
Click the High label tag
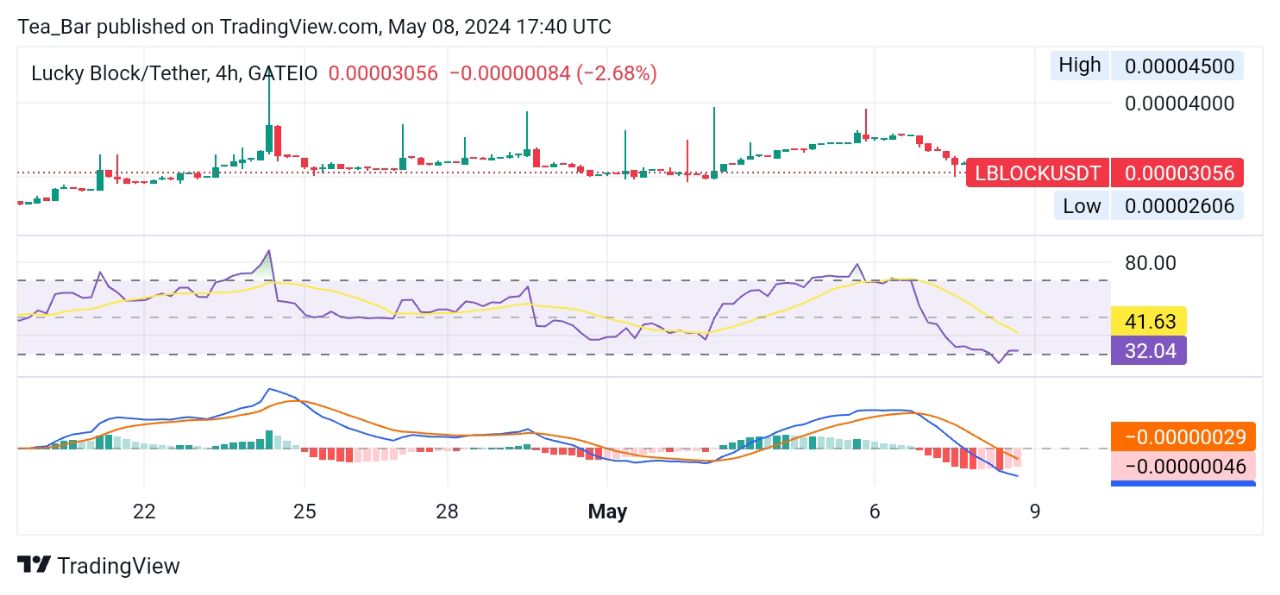click(x=1079, y=65)
